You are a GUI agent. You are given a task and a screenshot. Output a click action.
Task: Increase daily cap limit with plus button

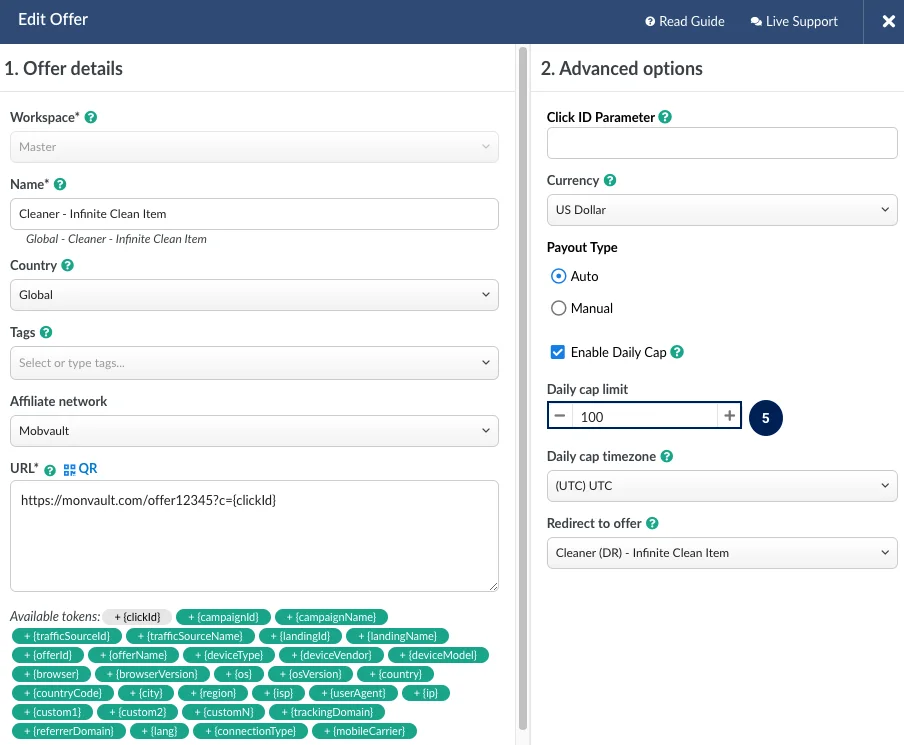tap(730, 415)
